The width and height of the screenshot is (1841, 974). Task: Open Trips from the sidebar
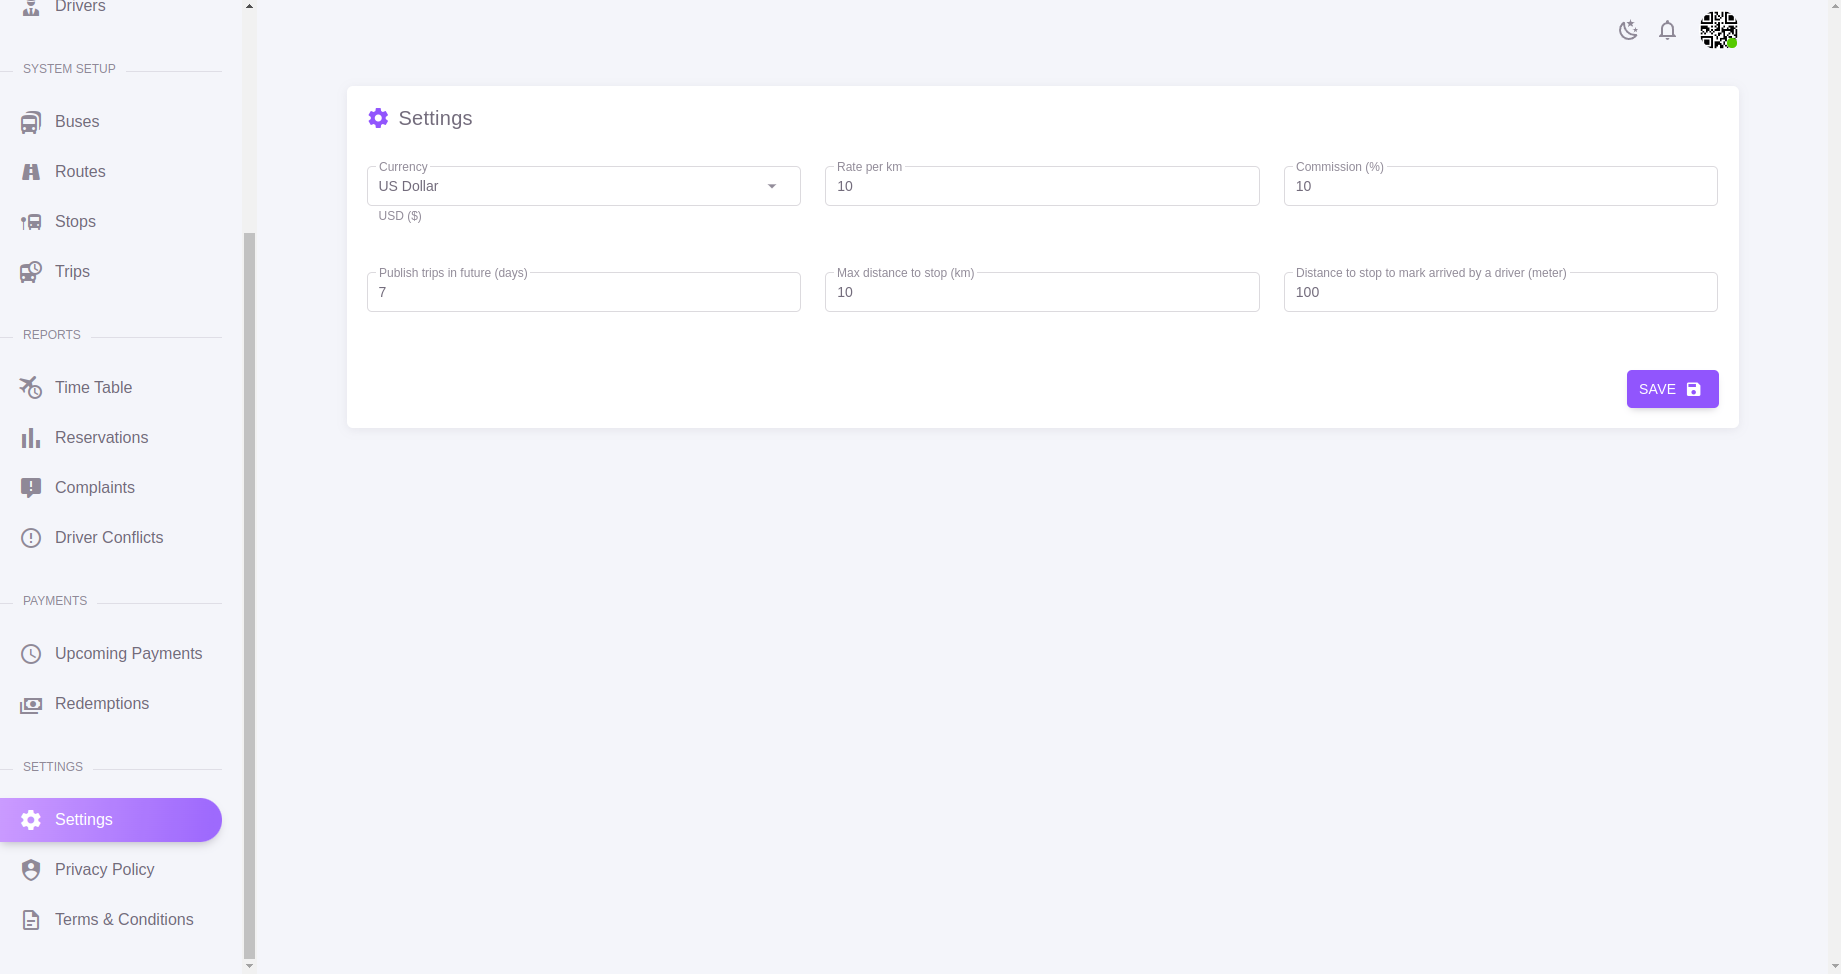(30, 271)
